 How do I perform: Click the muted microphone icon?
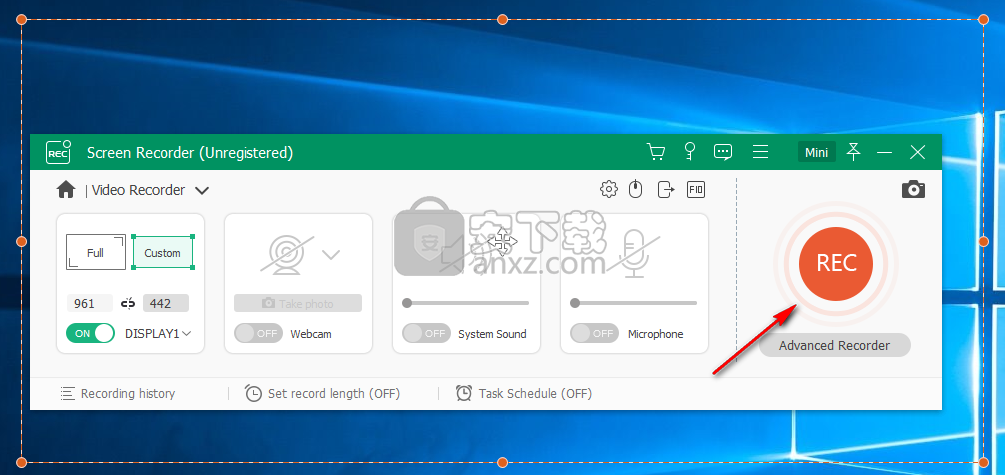(635, 254)
